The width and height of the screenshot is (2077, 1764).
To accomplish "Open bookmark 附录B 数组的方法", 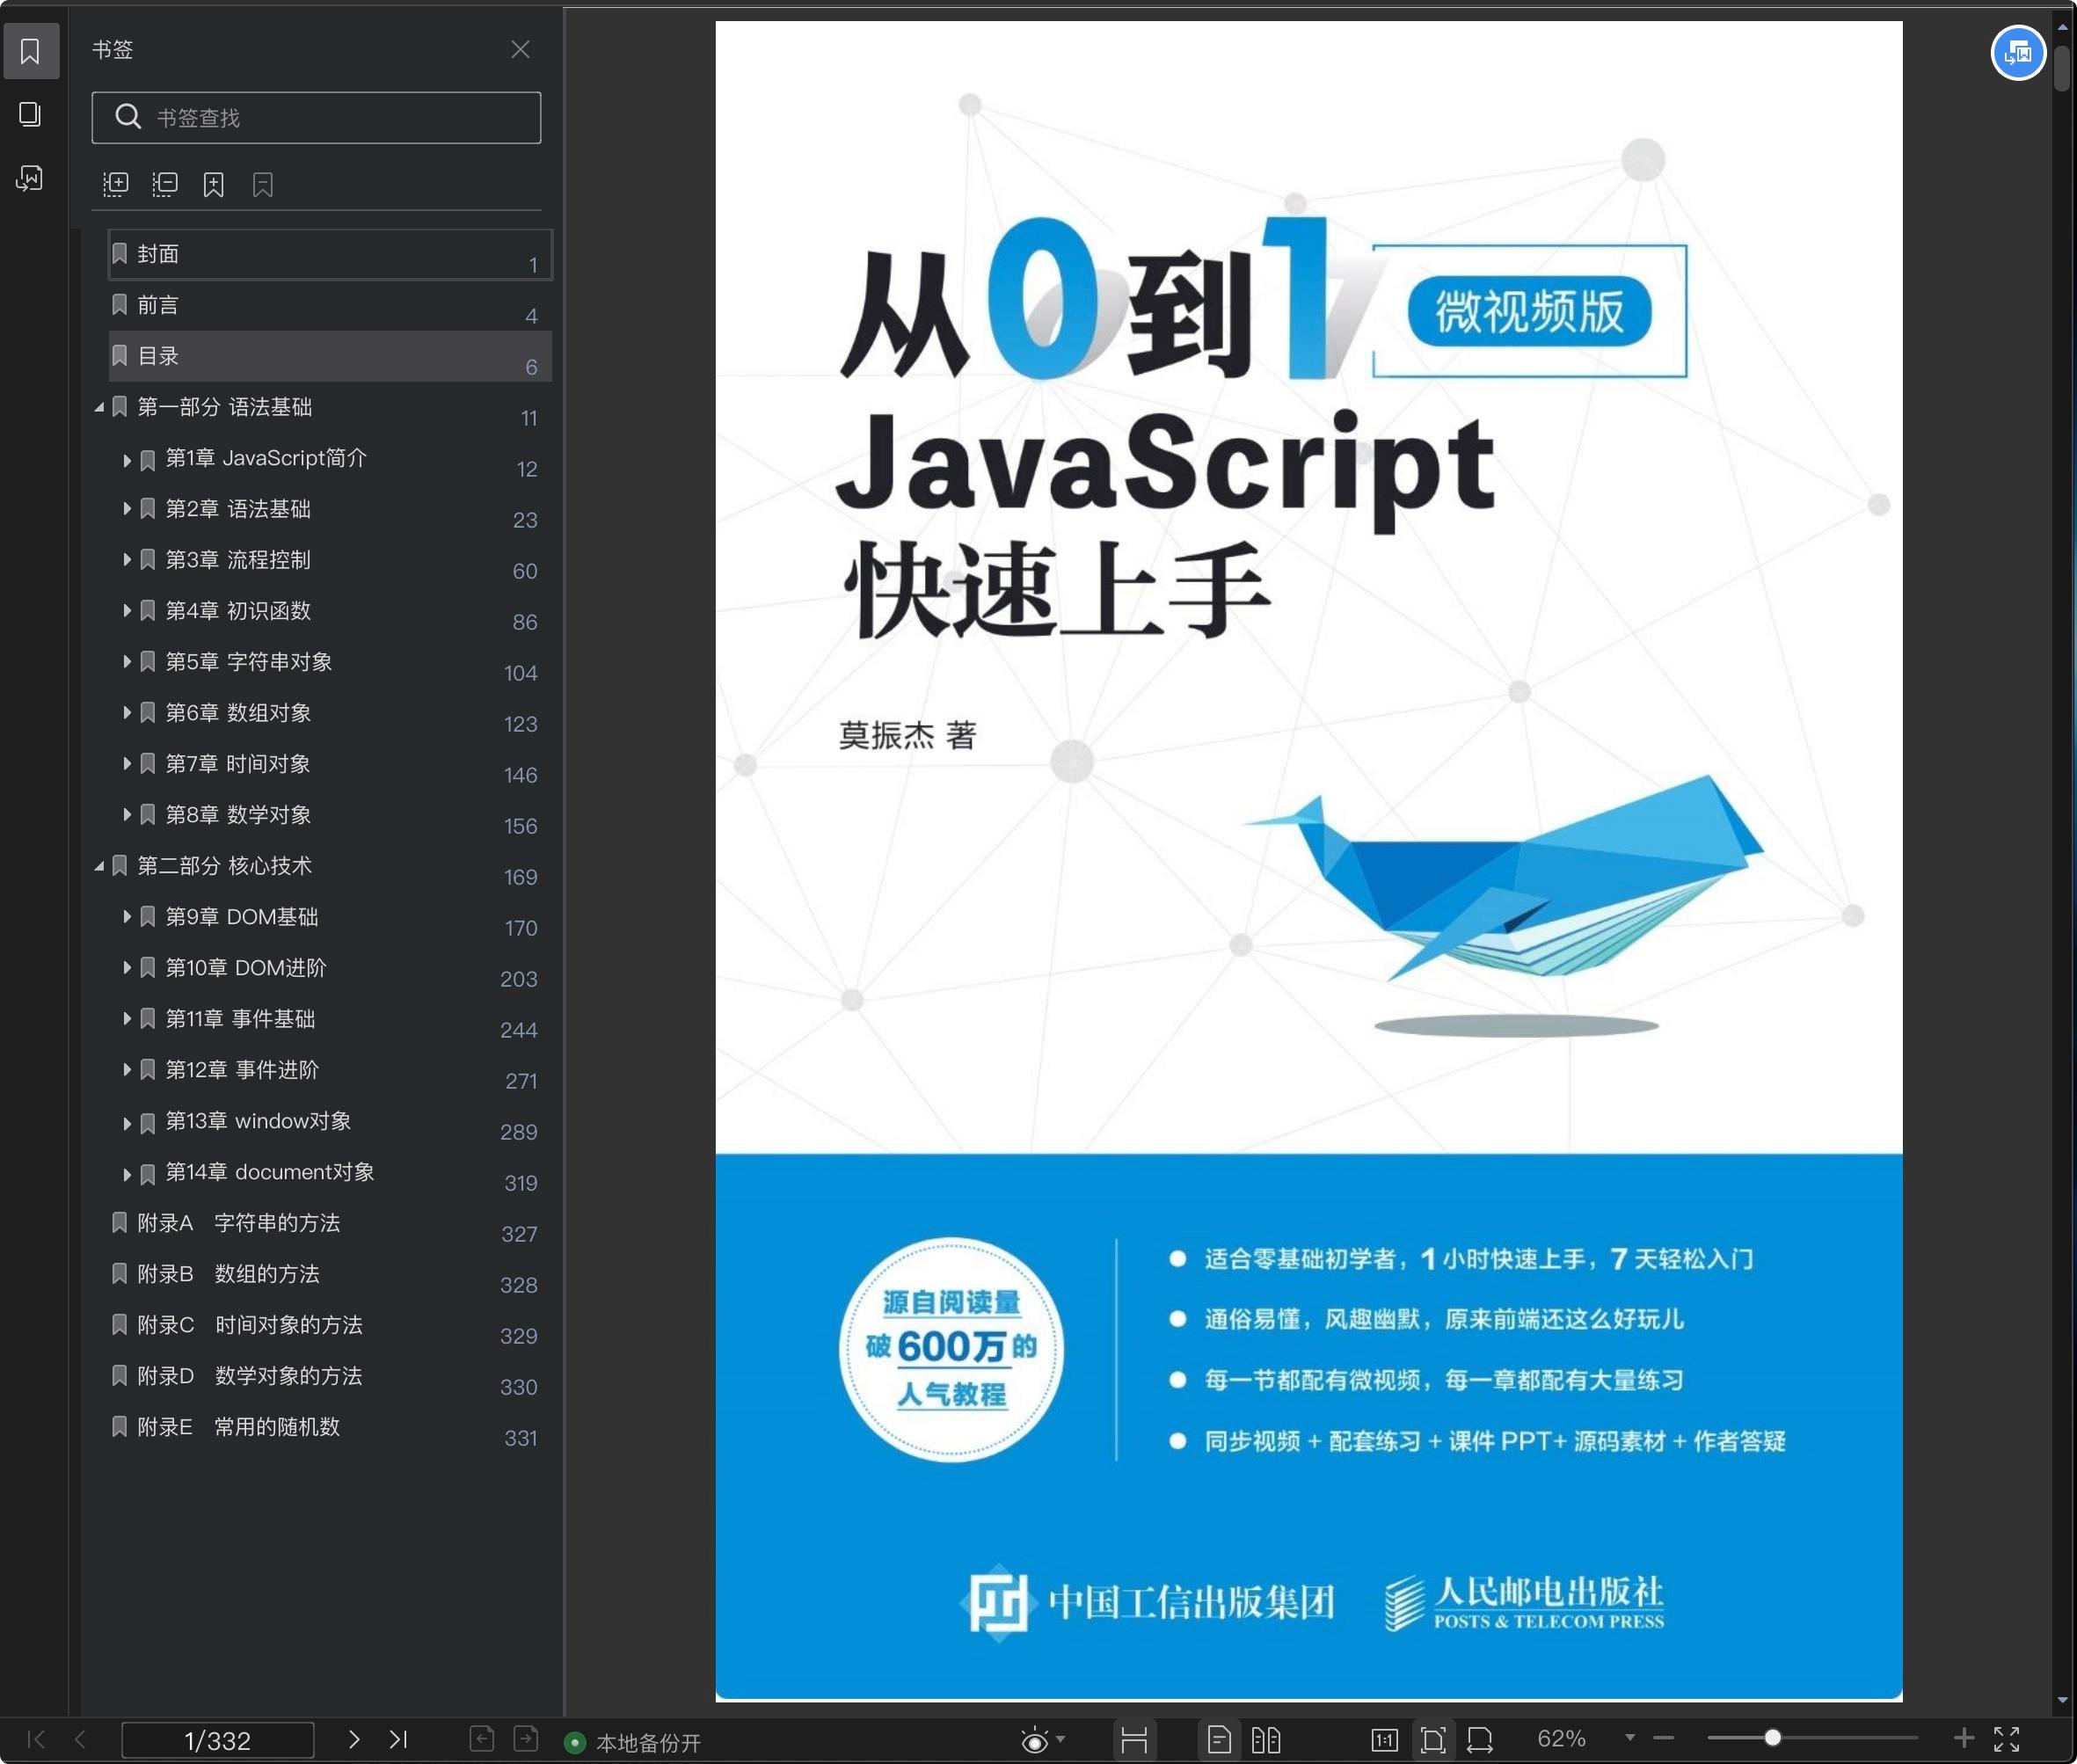I will (x=330, y=1274).
